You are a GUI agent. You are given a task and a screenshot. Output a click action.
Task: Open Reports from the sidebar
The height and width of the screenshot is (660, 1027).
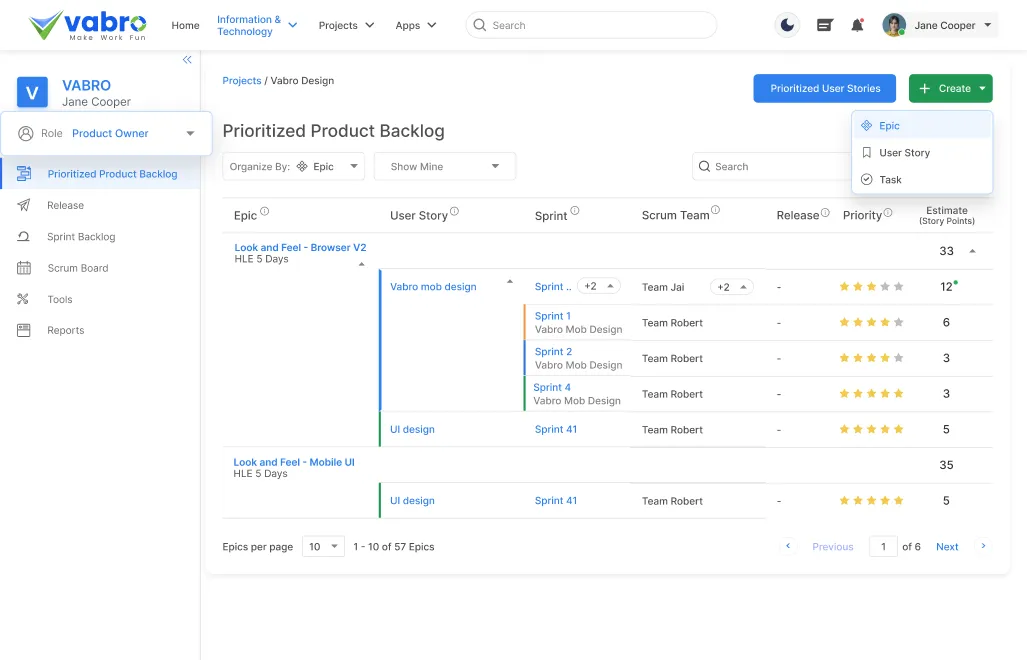tap(65, 330)
